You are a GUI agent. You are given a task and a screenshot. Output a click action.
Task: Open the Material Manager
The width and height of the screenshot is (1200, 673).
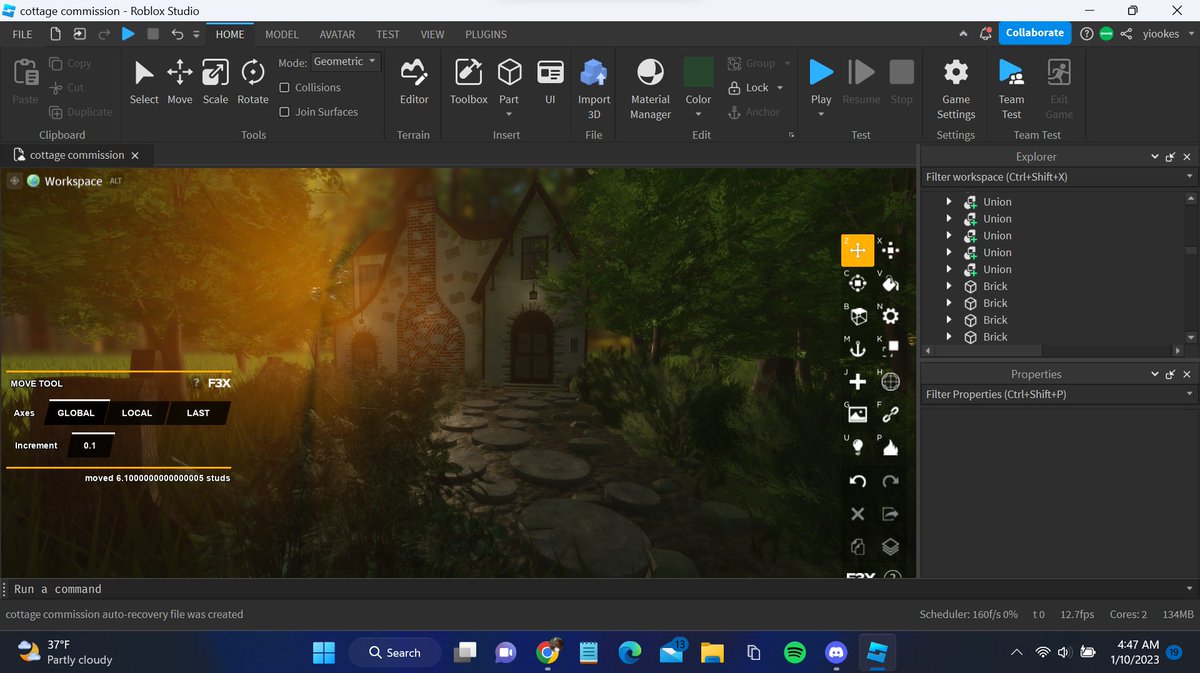(650, 88)
